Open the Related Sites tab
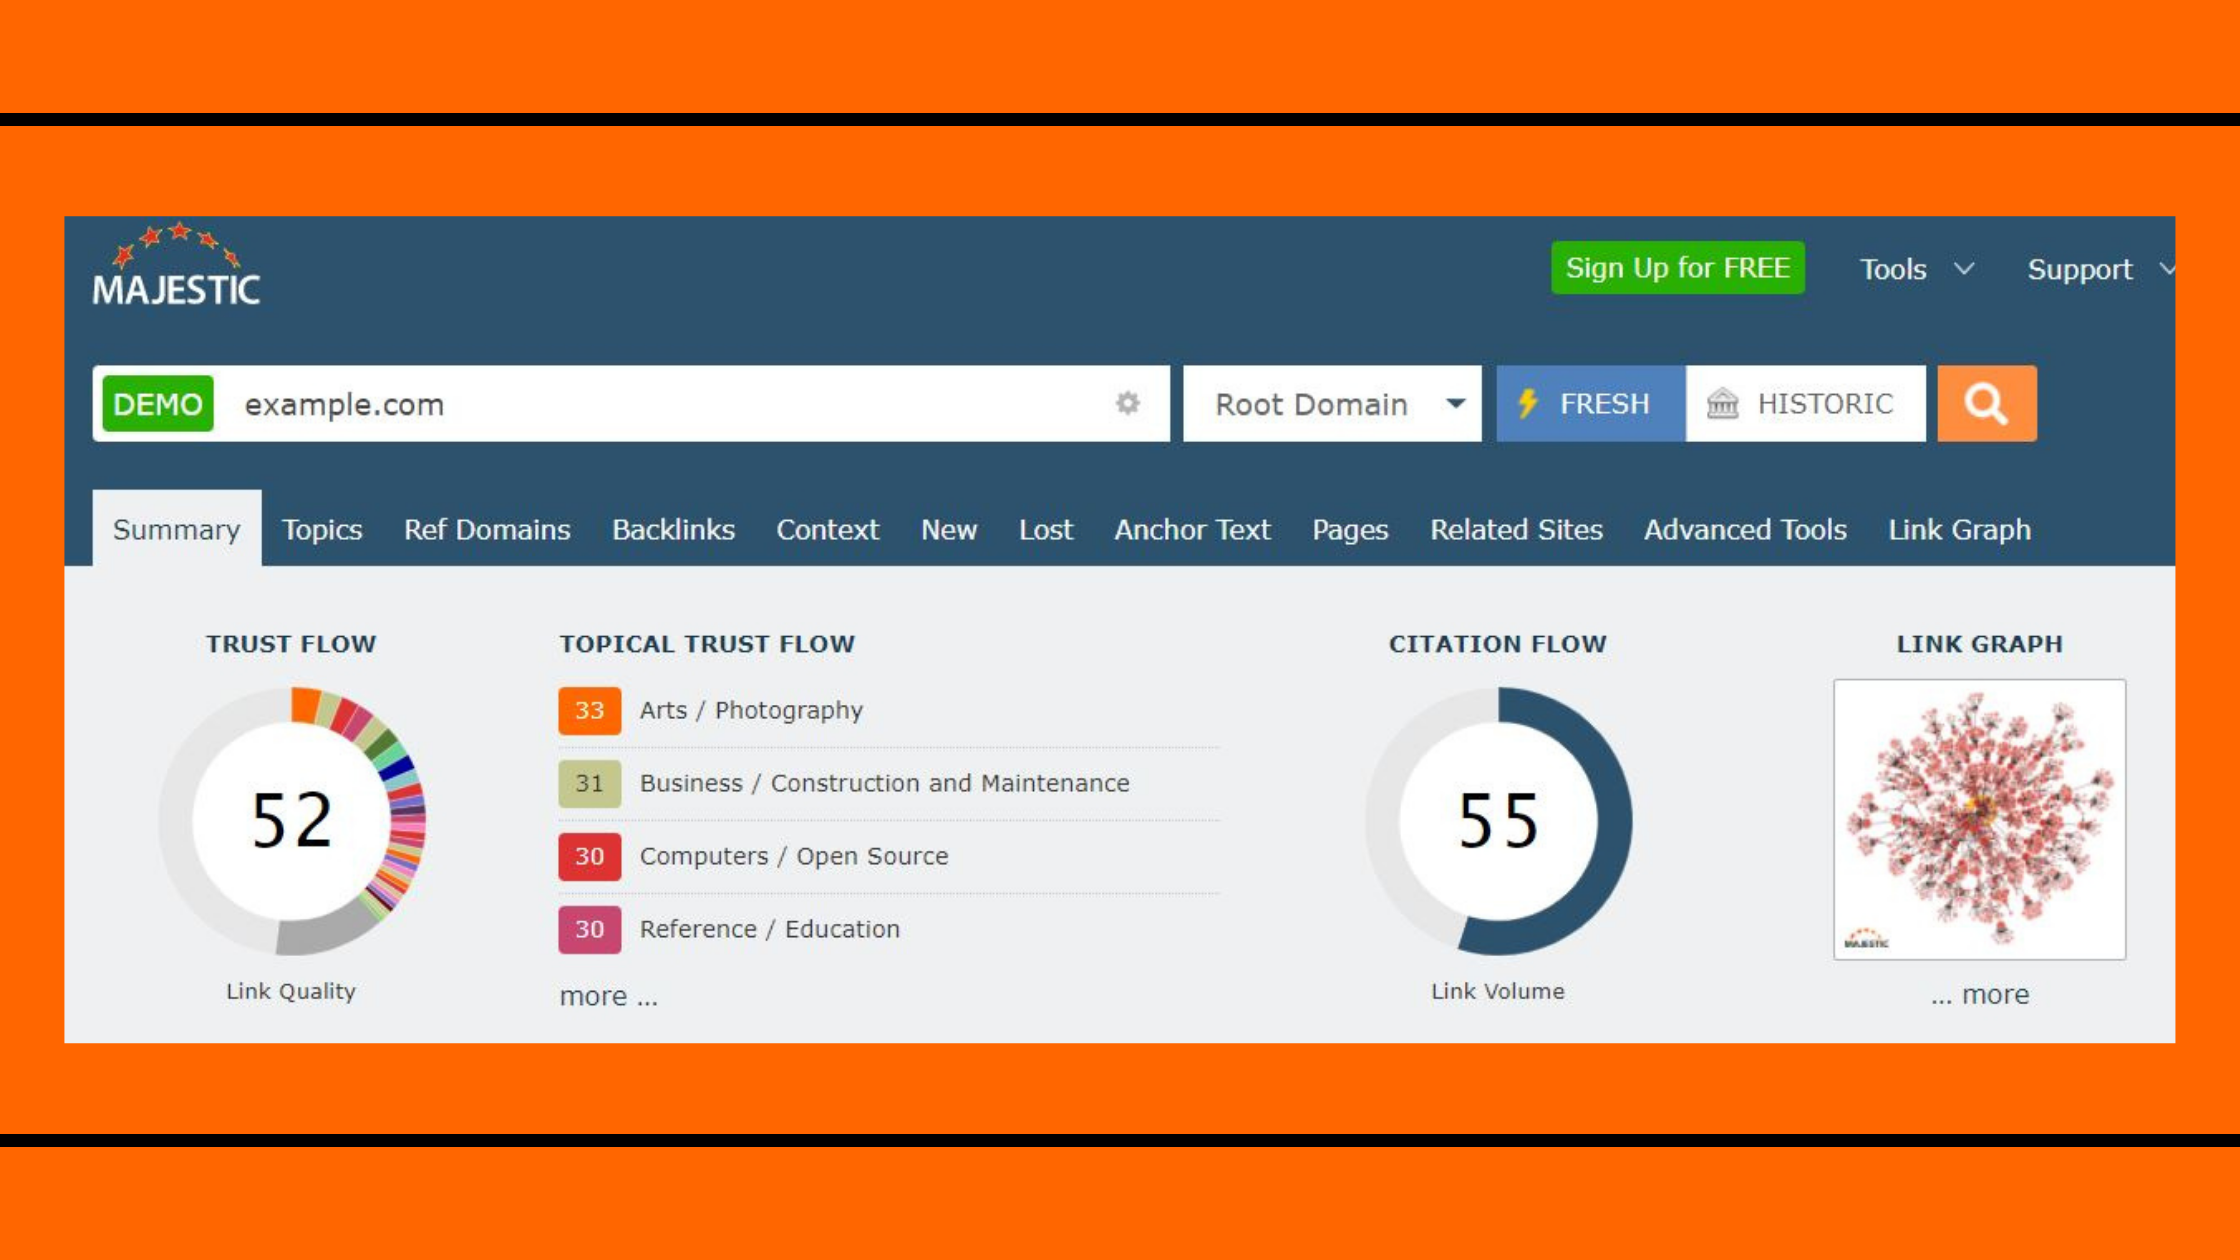The width and height of the screenshot is (2240, 1260). pyautogui.click(x=1516, y=529)
